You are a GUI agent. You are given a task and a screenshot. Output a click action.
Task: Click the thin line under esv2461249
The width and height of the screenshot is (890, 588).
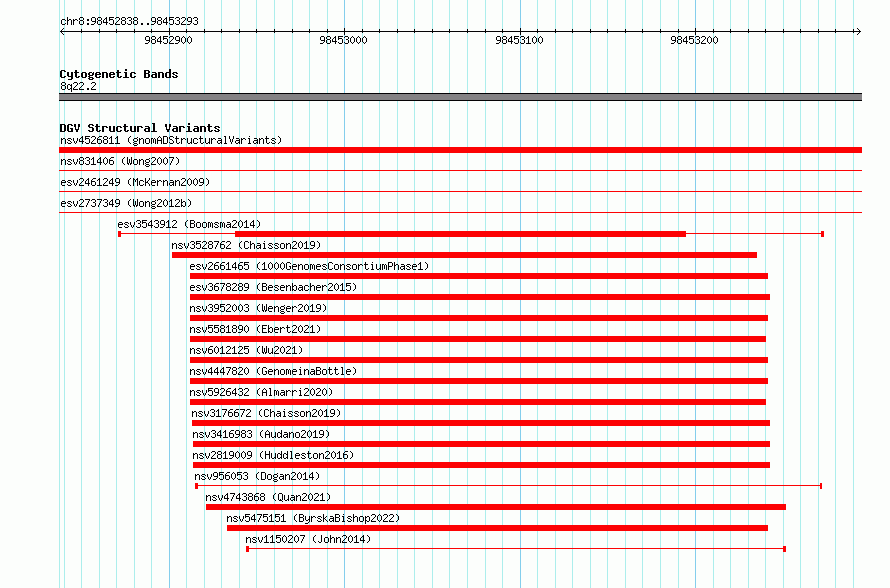[460, 191]
